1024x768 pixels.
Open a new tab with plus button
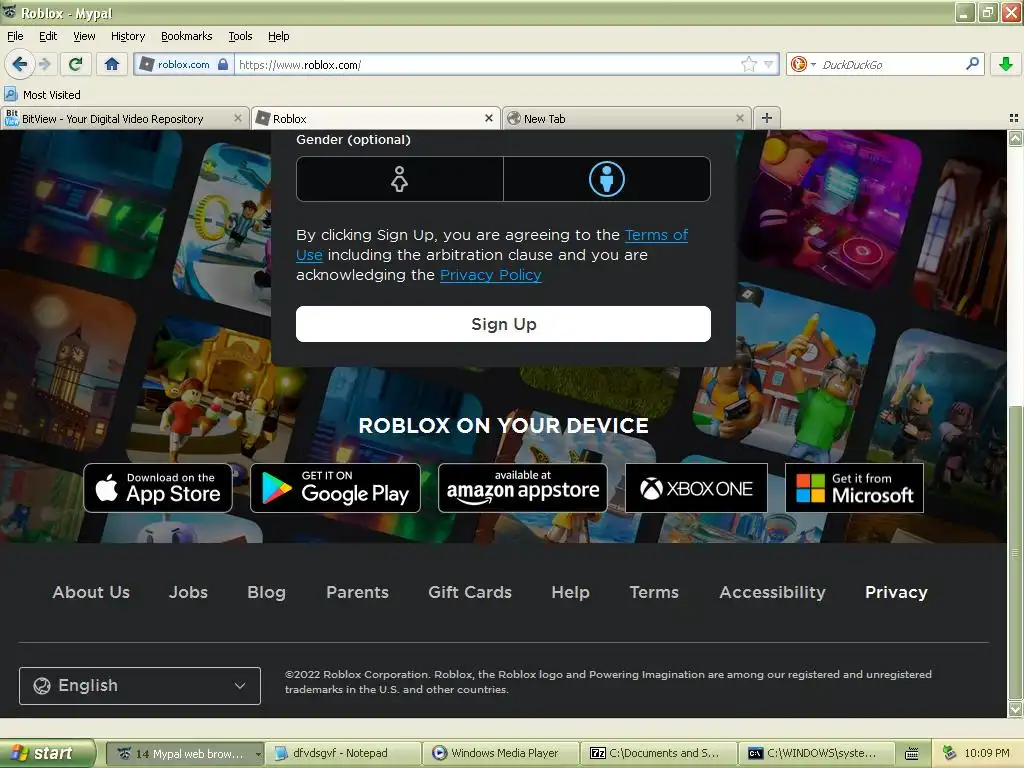point(767,118)
